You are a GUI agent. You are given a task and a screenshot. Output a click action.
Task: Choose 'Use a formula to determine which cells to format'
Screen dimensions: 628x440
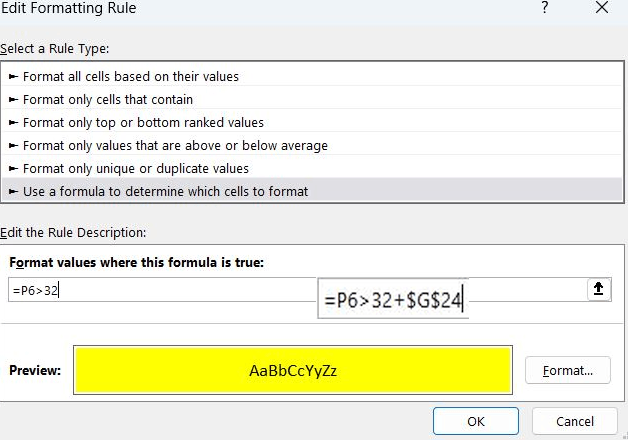pyautogui.click(x=312, y=191)
